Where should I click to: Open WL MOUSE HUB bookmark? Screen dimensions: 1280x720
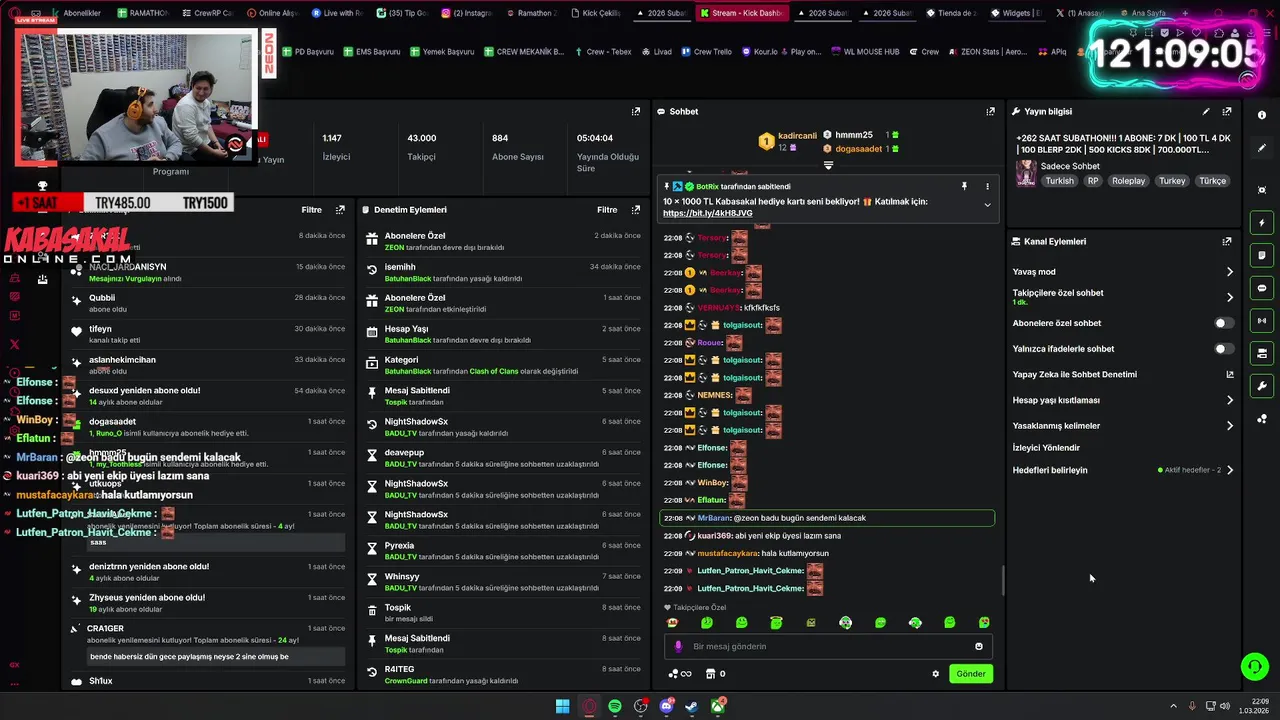[864, 52]
